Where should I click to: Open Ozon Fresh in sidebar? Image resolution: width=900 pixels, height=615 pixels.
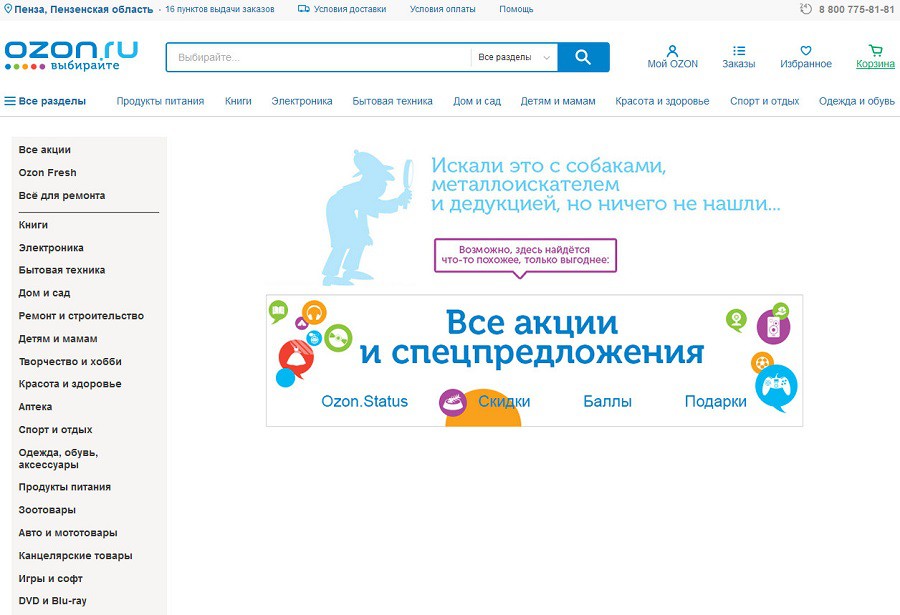pyautogui.click(x=48, y=173)
